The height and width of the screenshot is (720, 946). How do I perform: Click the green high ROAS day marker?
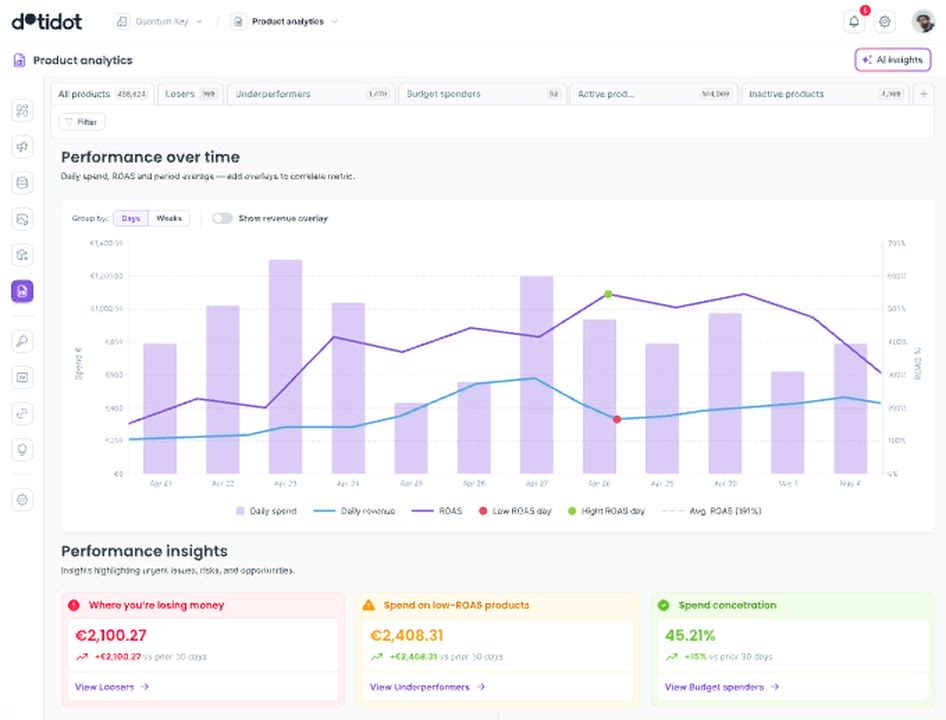point(608,295)
